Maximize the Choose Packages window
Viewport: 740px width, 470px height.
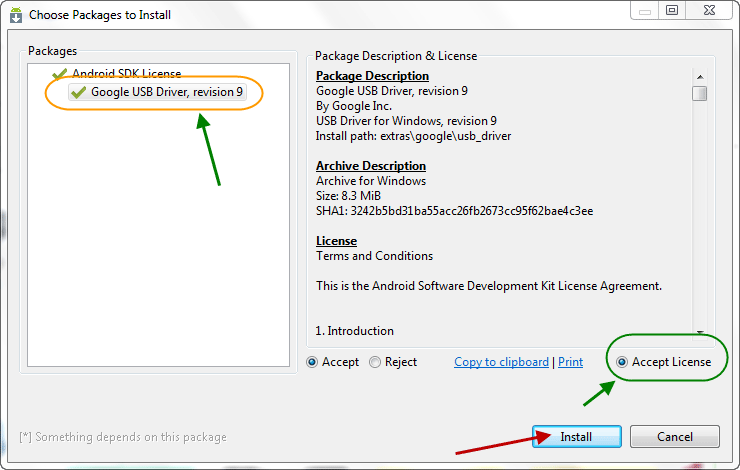[672, 10]
